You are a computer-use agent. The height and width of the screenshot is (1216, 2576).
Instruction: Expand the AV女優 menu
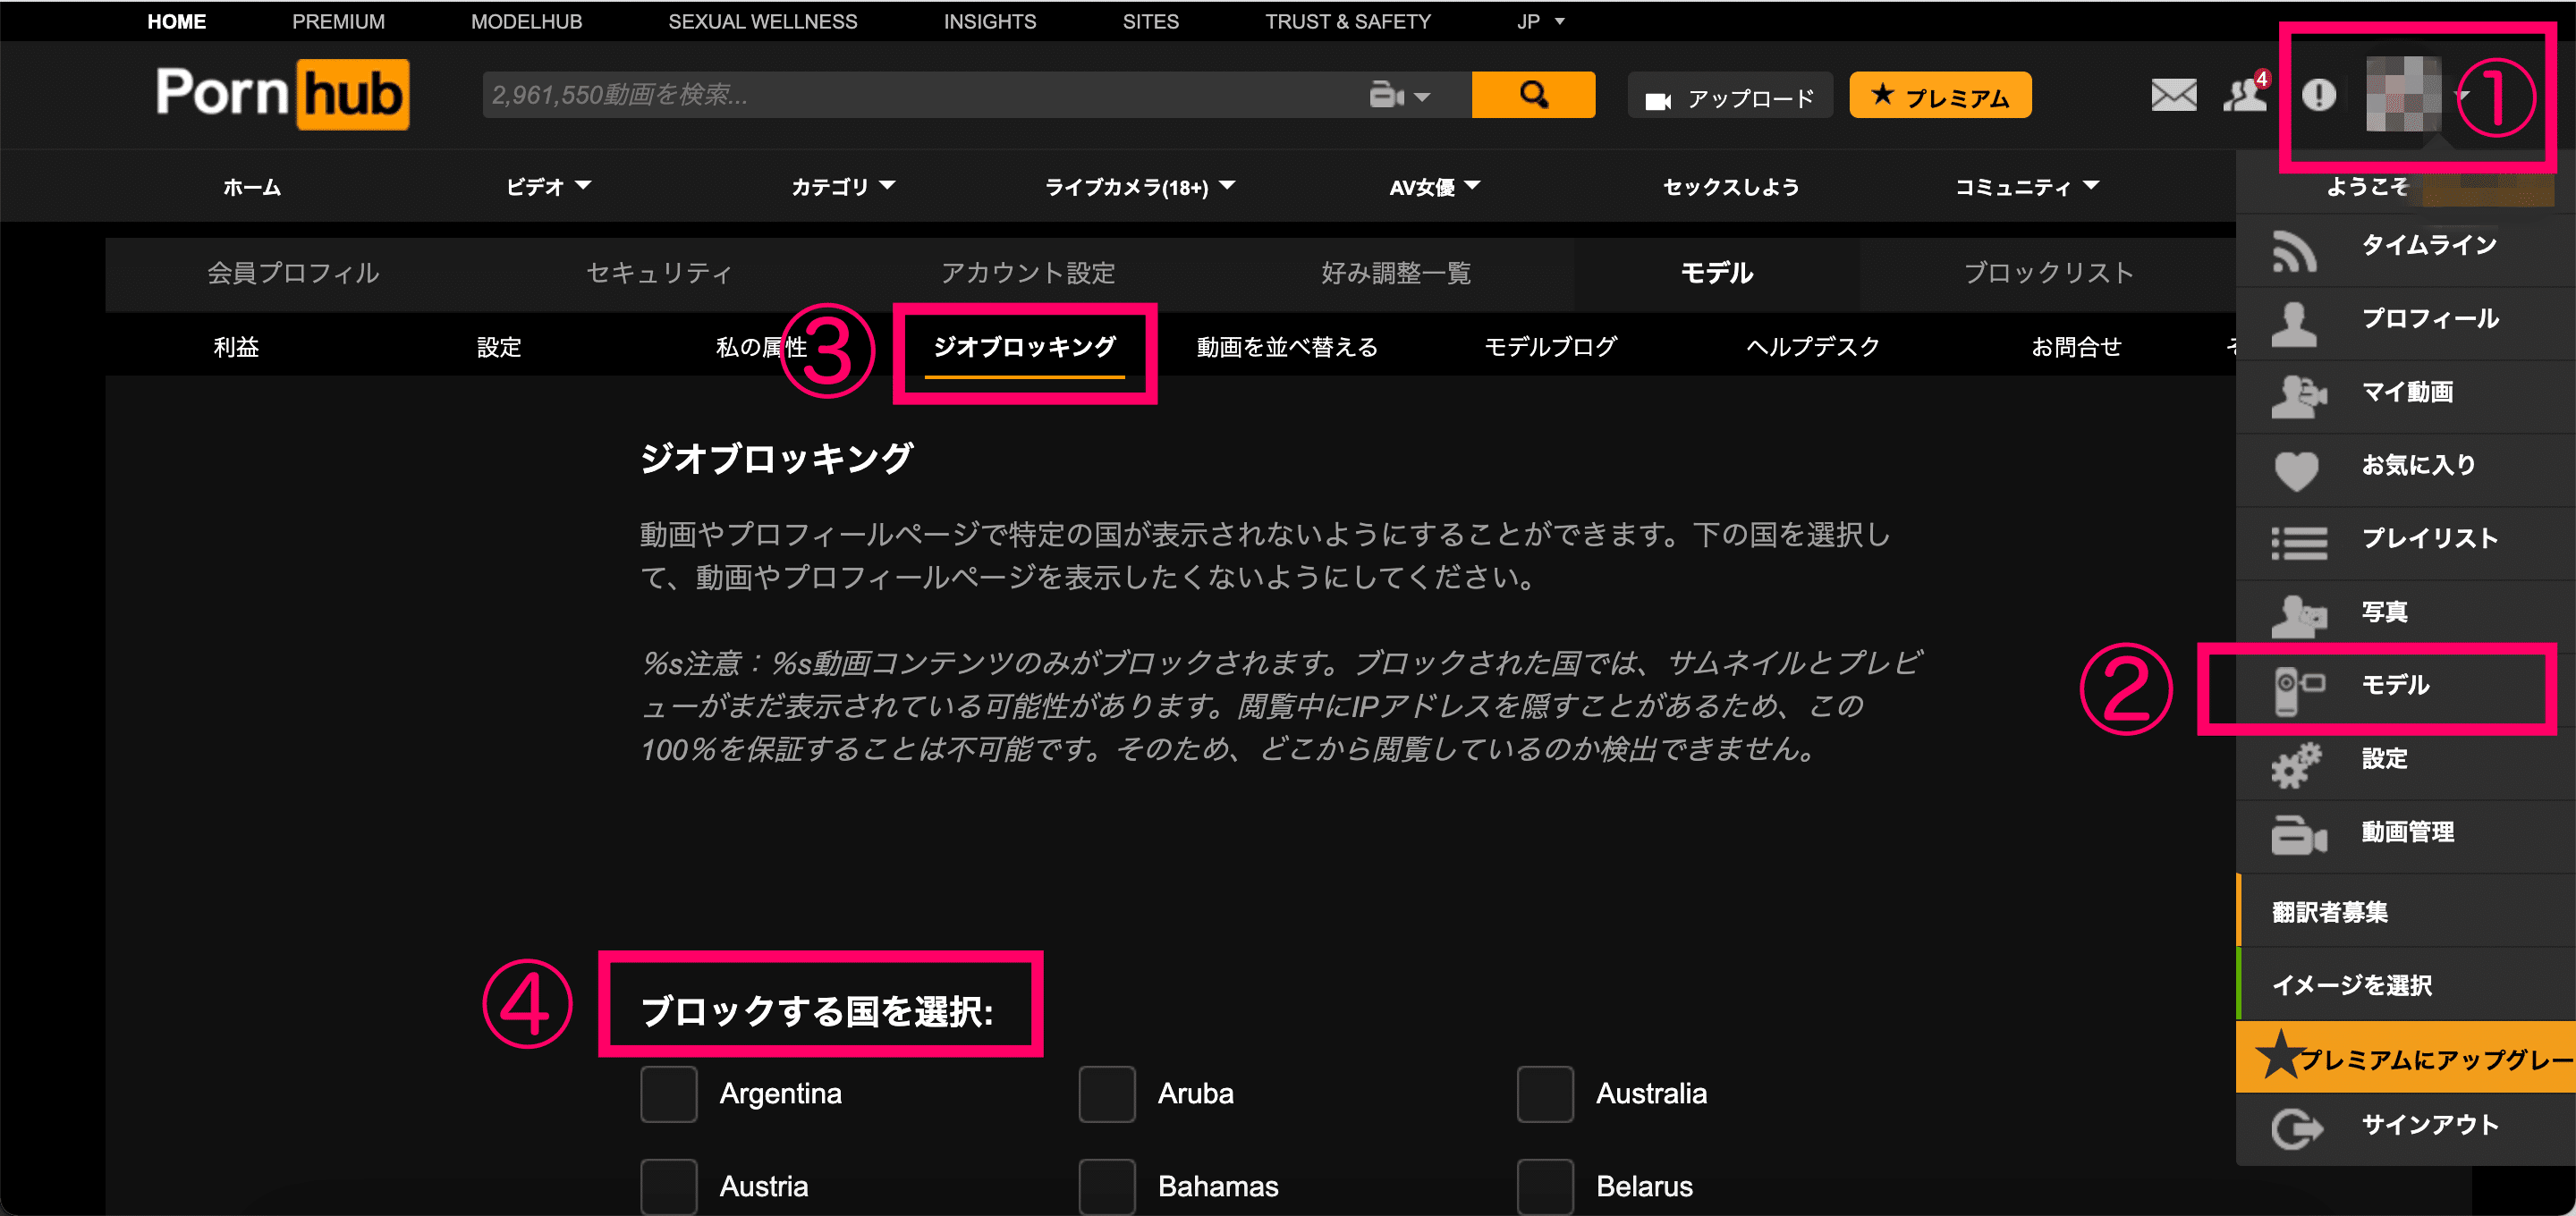pos(1434,187)
